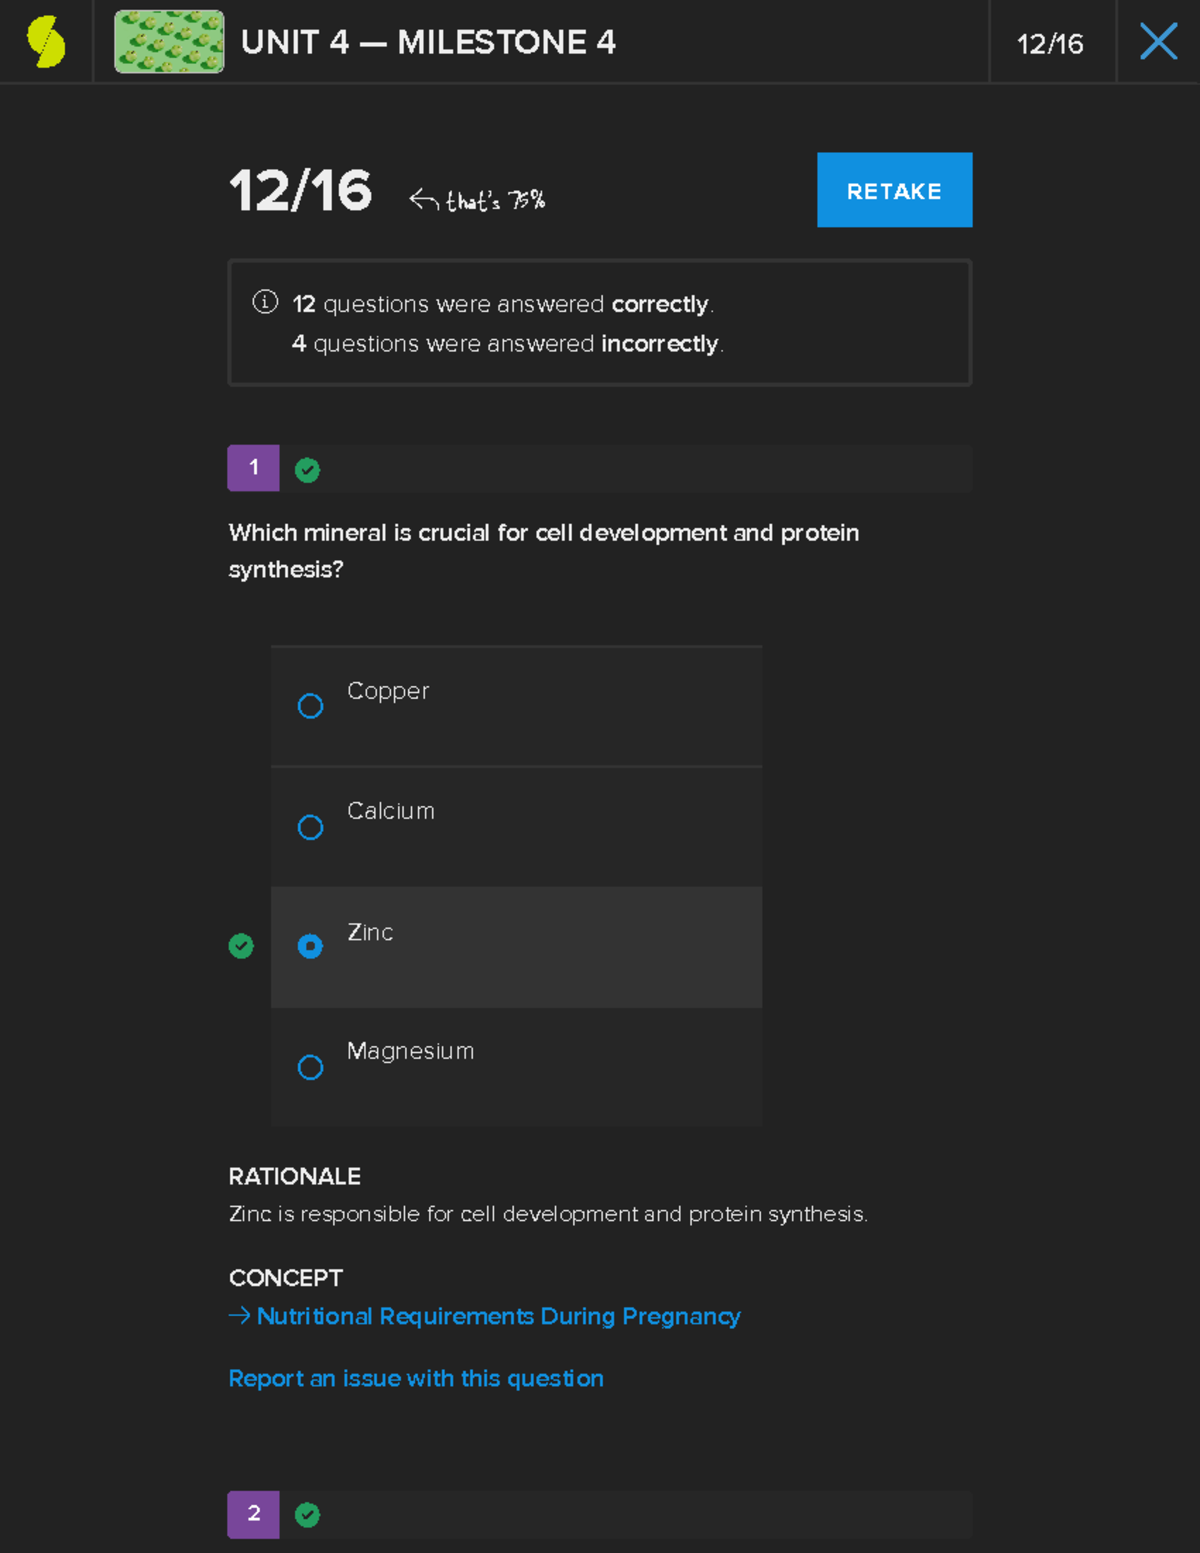Viewport: 1200px width, 1553px height.
Task: Click the arrow icon before concept link
Action: point(239,1316)
